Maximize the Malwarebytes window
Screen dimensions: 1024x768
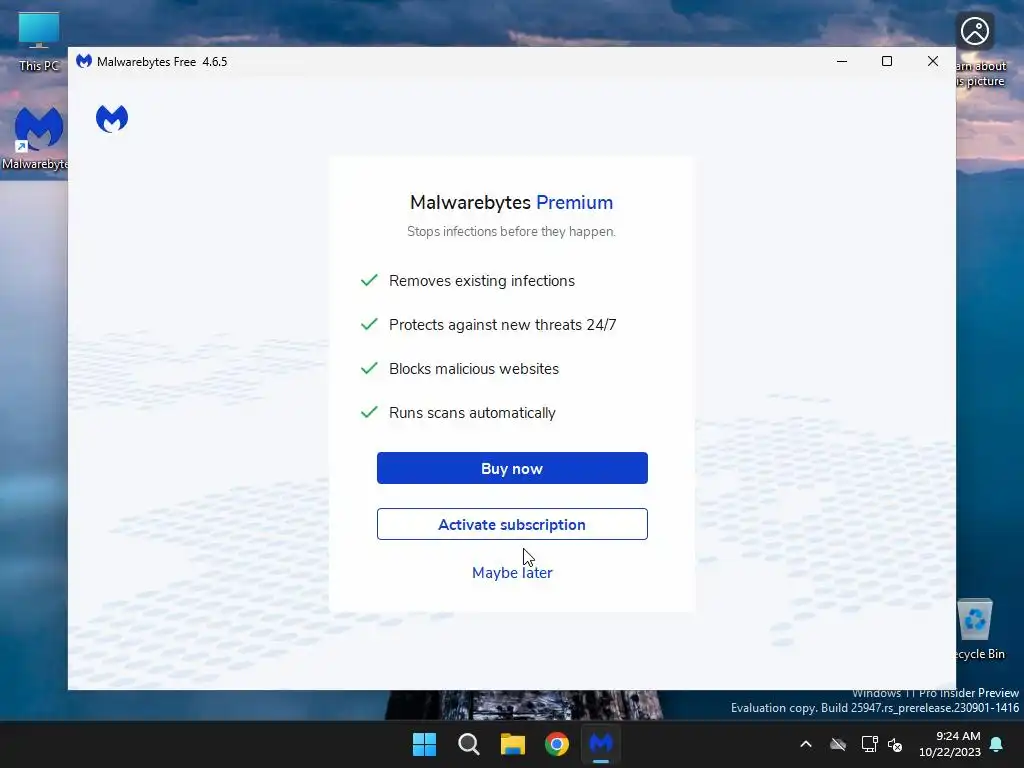click(887, 61)
